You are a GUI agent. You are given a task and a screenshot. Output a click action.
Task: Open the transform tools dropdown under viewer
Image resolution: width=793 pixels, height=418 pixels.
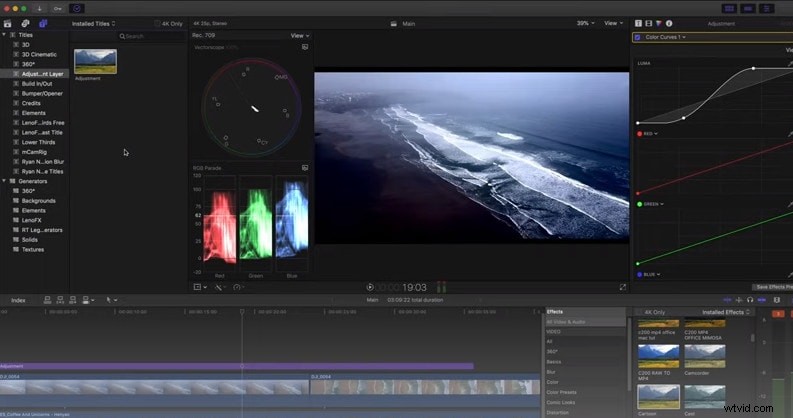pyautogui.click(x=200, y=287)
